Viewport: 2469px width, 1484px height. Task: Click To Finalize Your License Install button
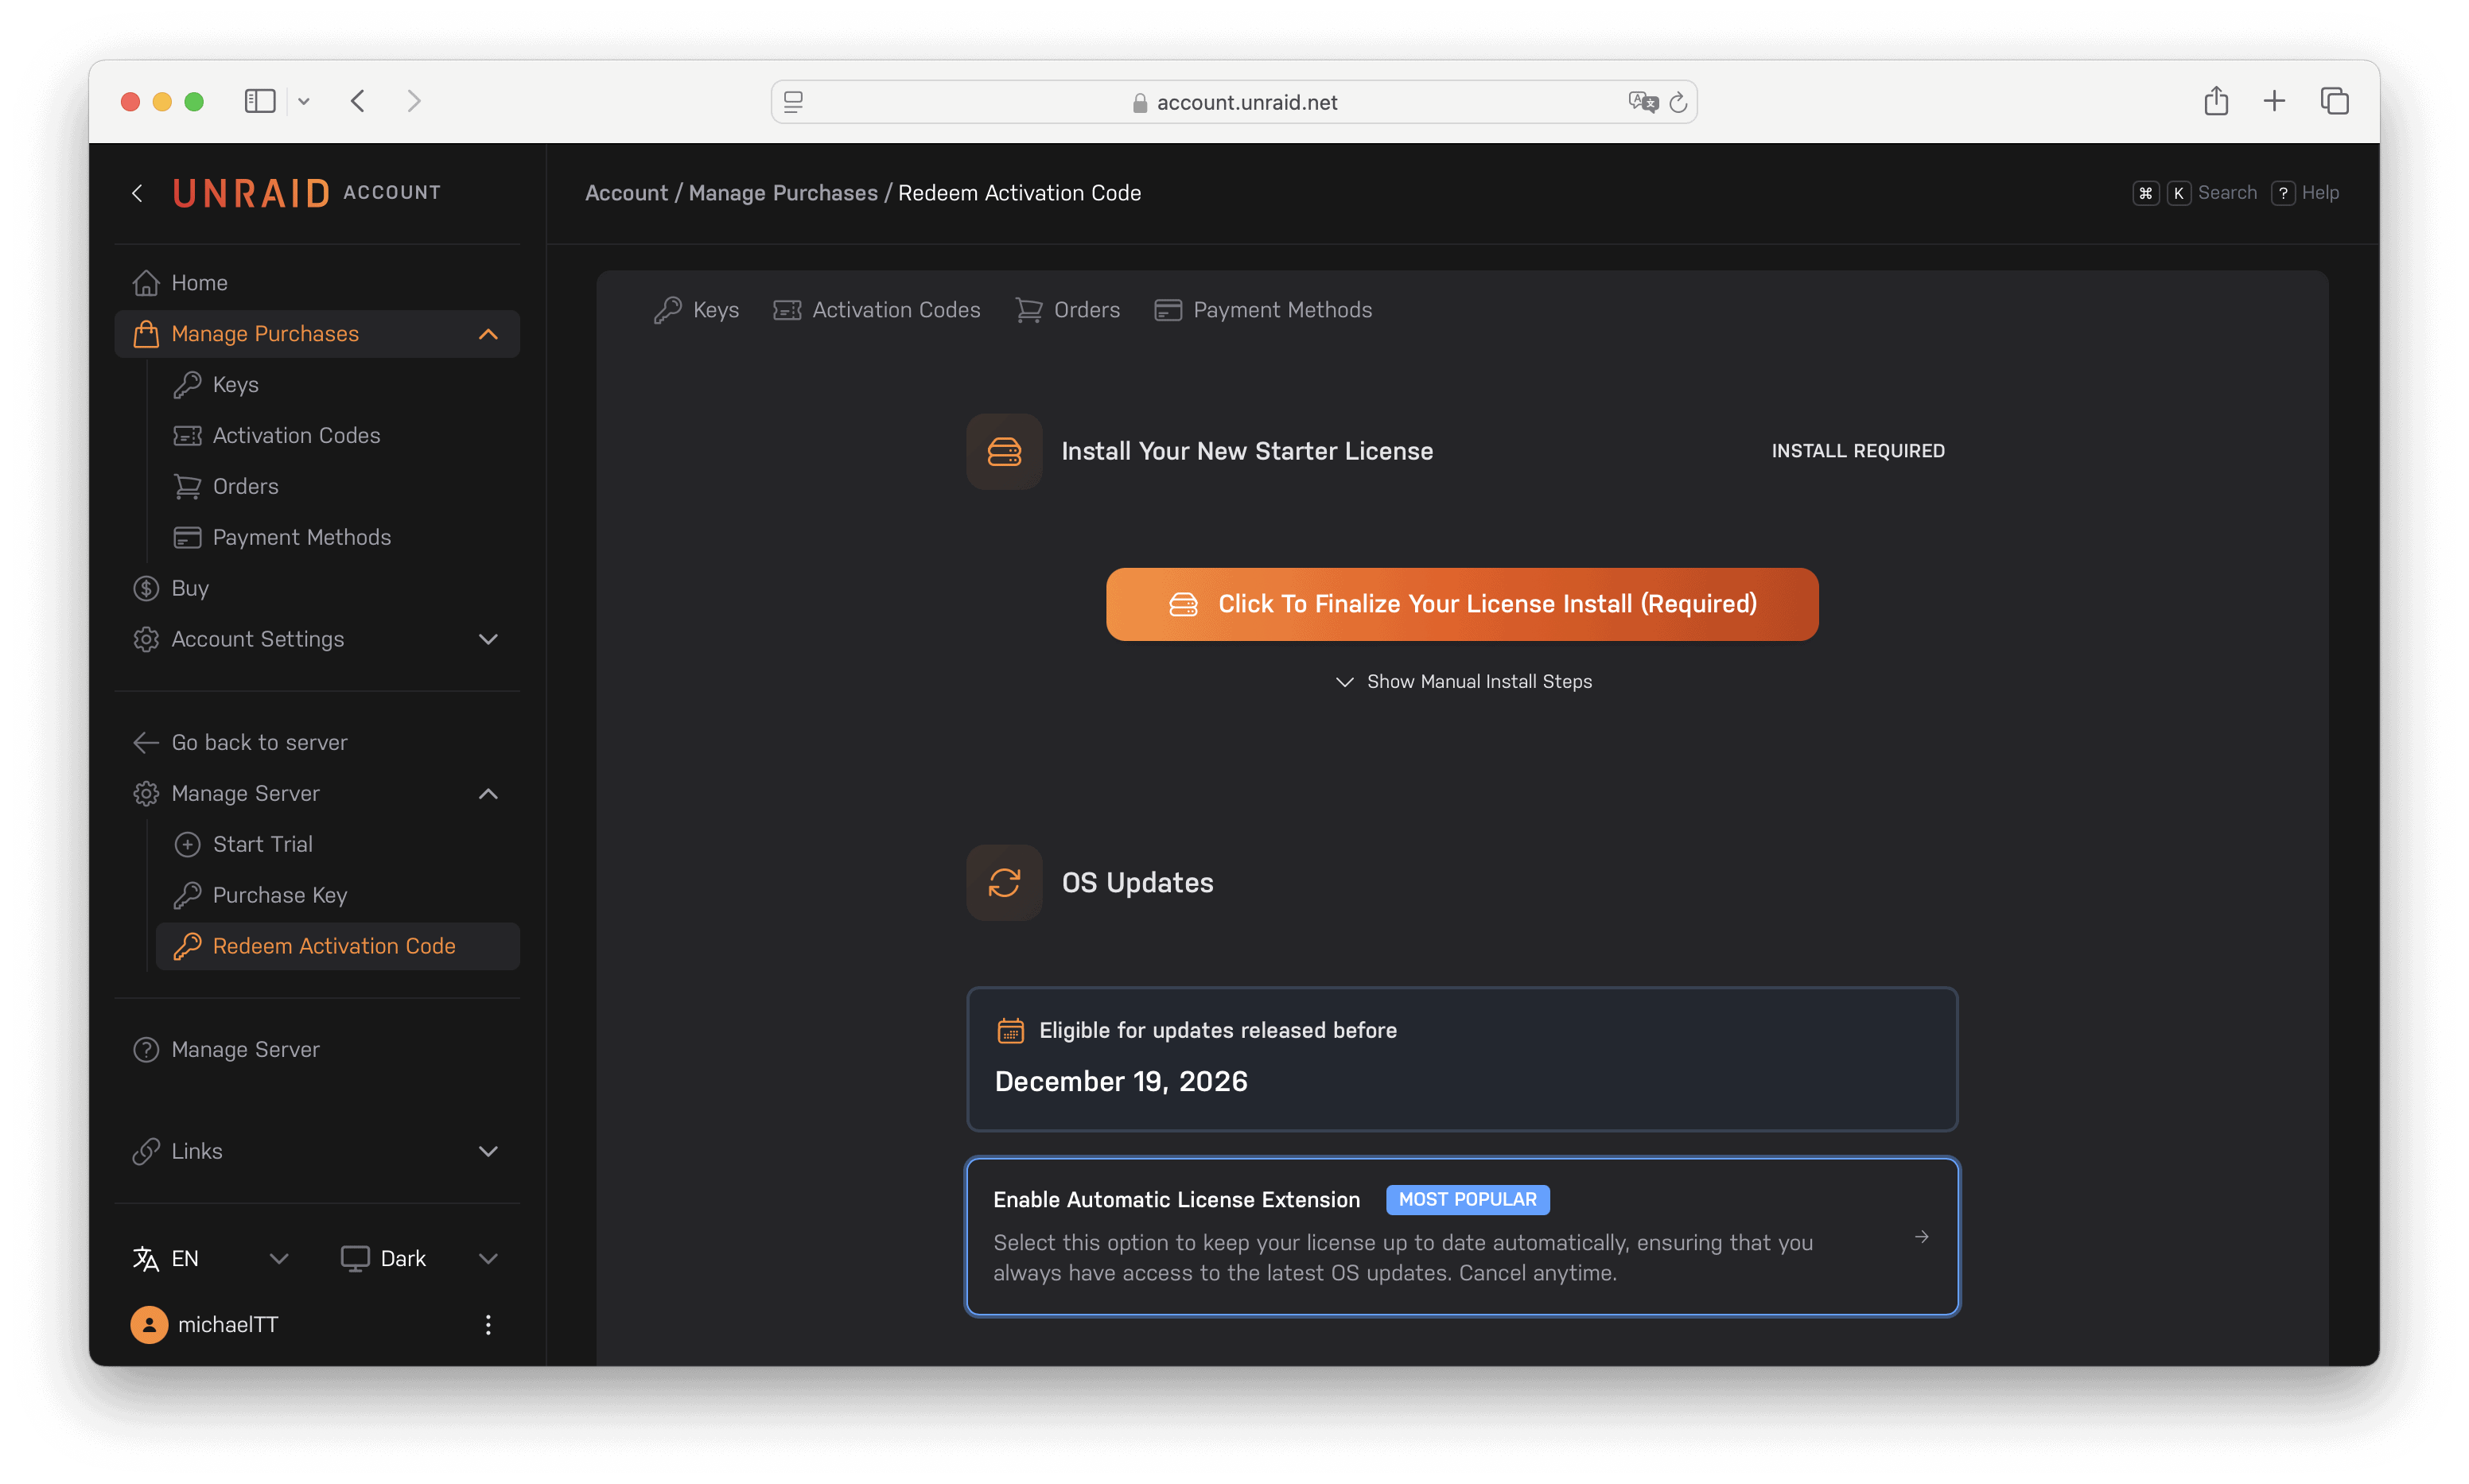[1462, 604]
